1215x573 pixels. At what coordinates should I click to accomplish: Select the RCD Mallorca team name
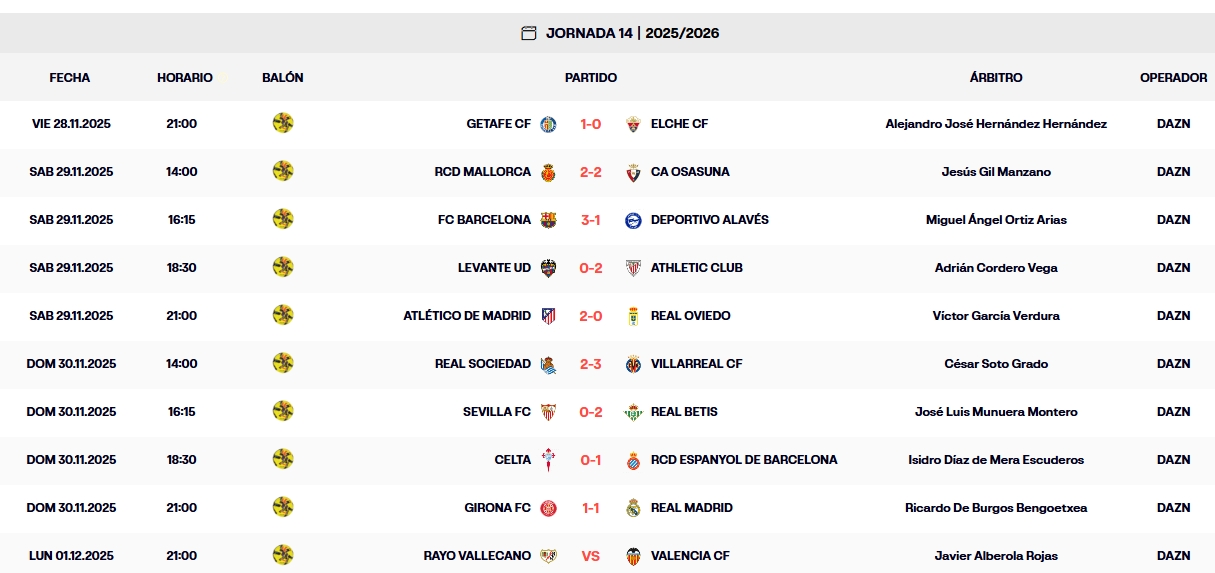pos(482,172)
